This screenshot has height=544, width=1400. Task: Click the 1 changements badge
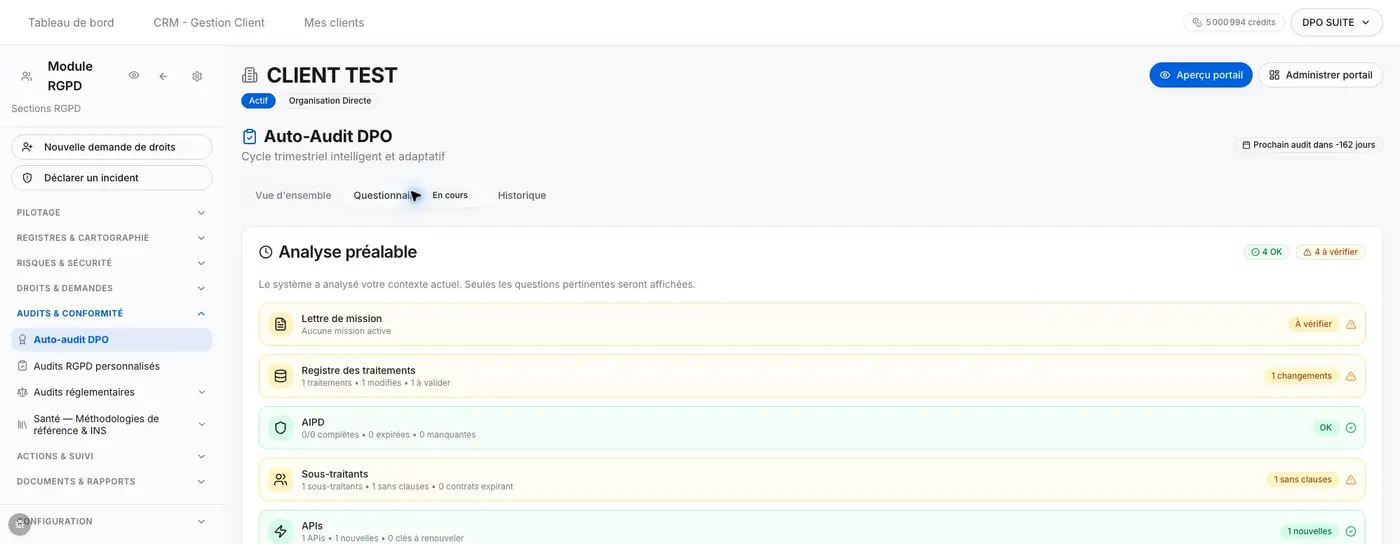click(1302, 376)
